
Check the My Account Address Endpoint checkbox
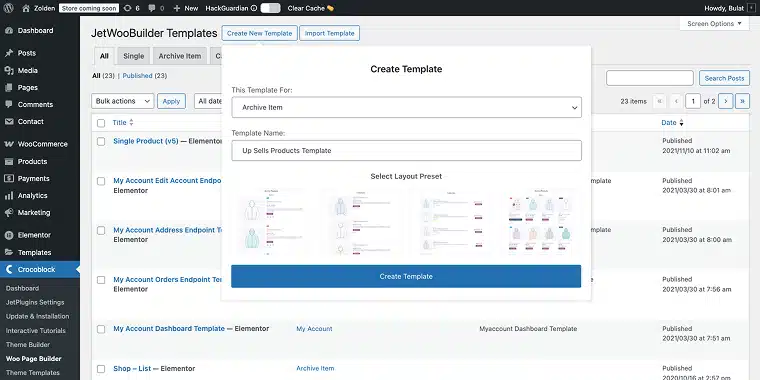coord(101,230)
